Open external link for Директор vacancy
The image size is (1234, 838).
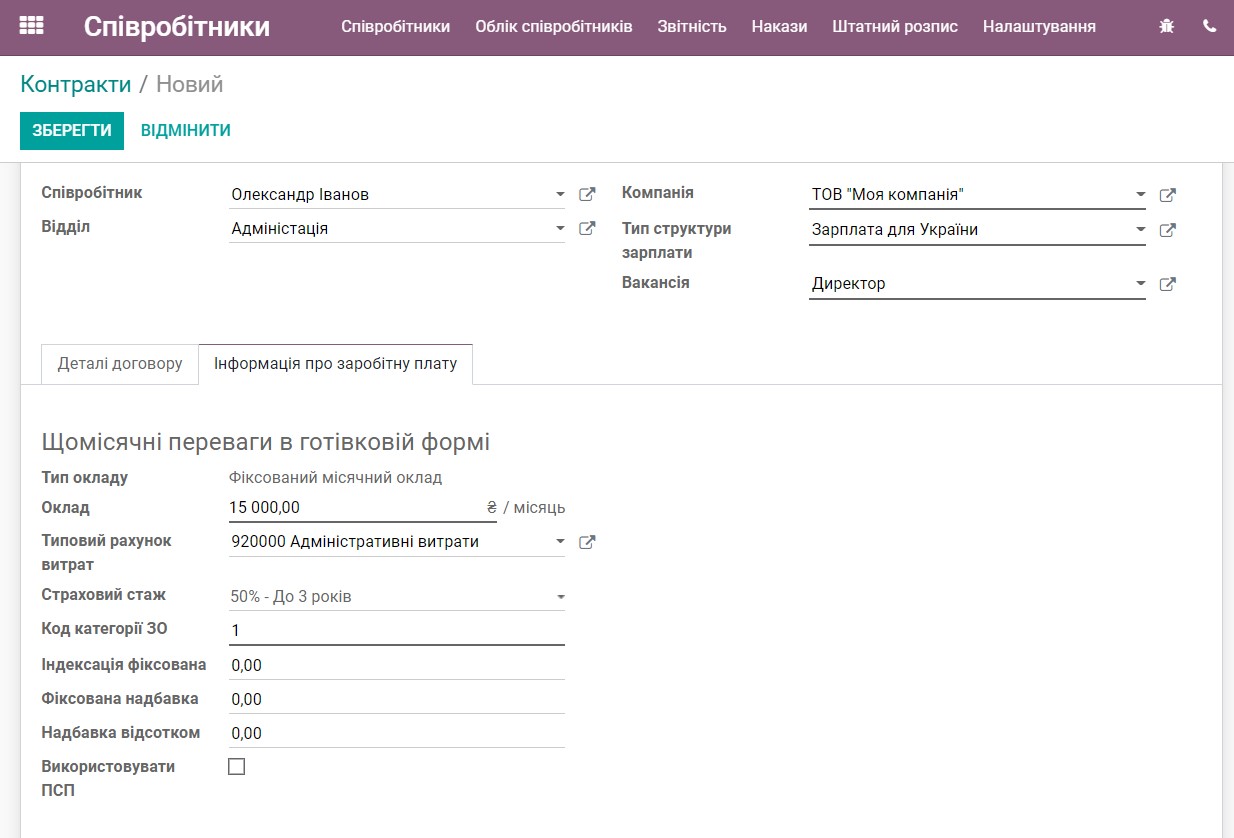1168,283
